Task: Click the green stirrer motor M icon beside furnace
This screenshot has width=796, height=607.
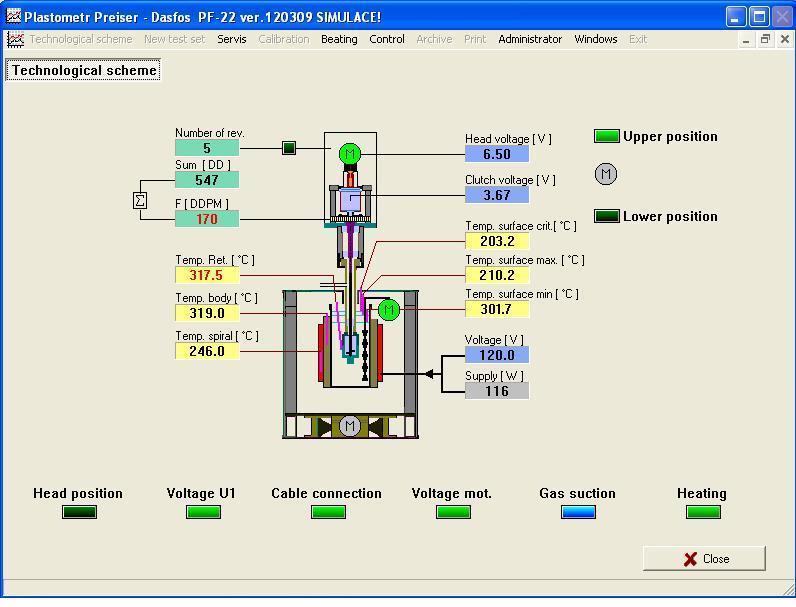Action: [x=389, y=310]
